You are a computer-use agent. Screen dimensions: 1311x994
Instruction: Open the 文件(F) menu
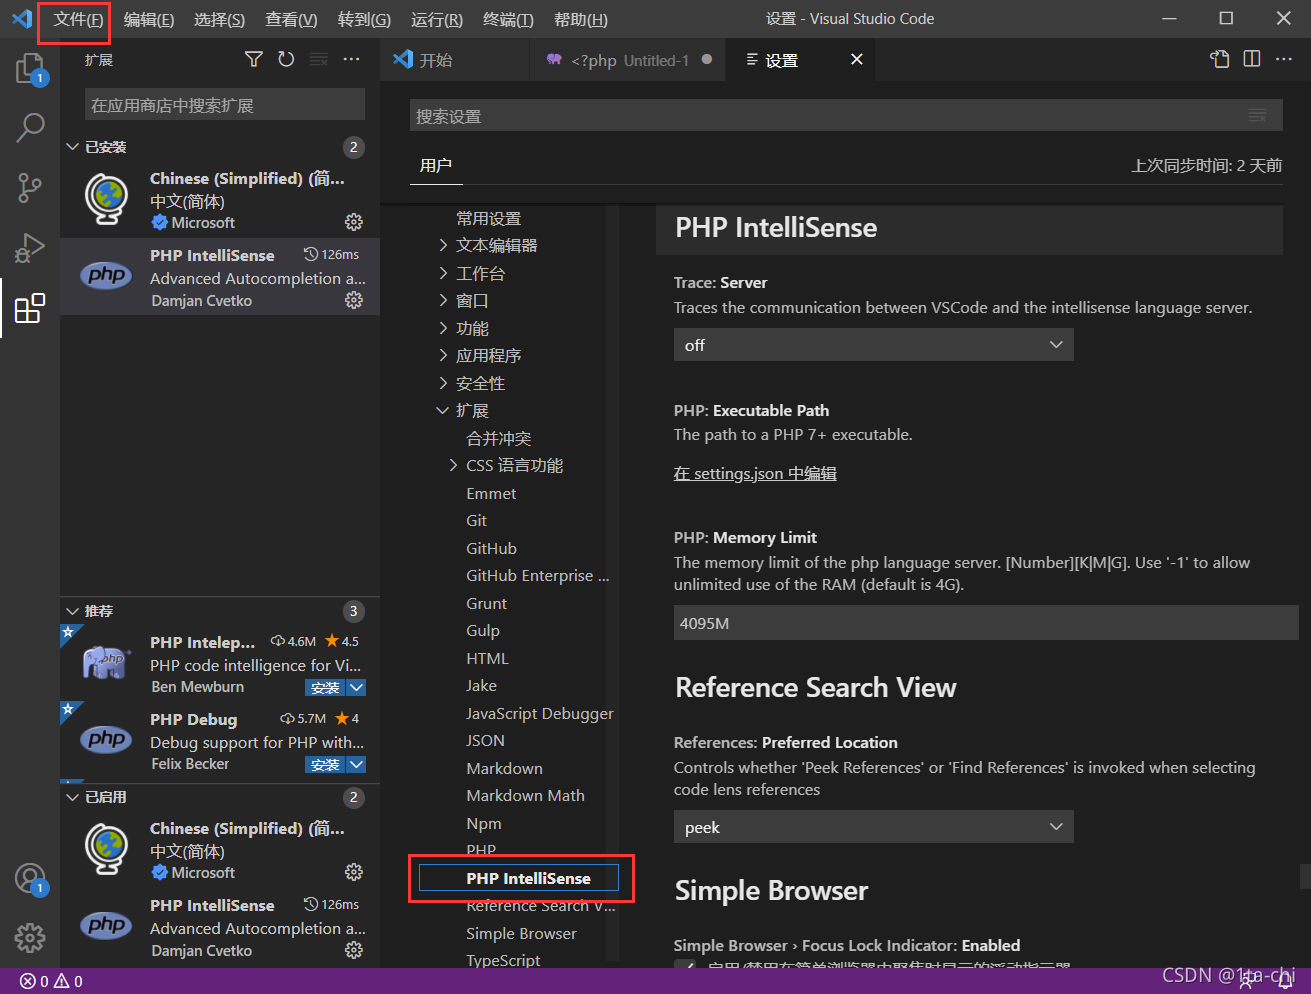78,20
